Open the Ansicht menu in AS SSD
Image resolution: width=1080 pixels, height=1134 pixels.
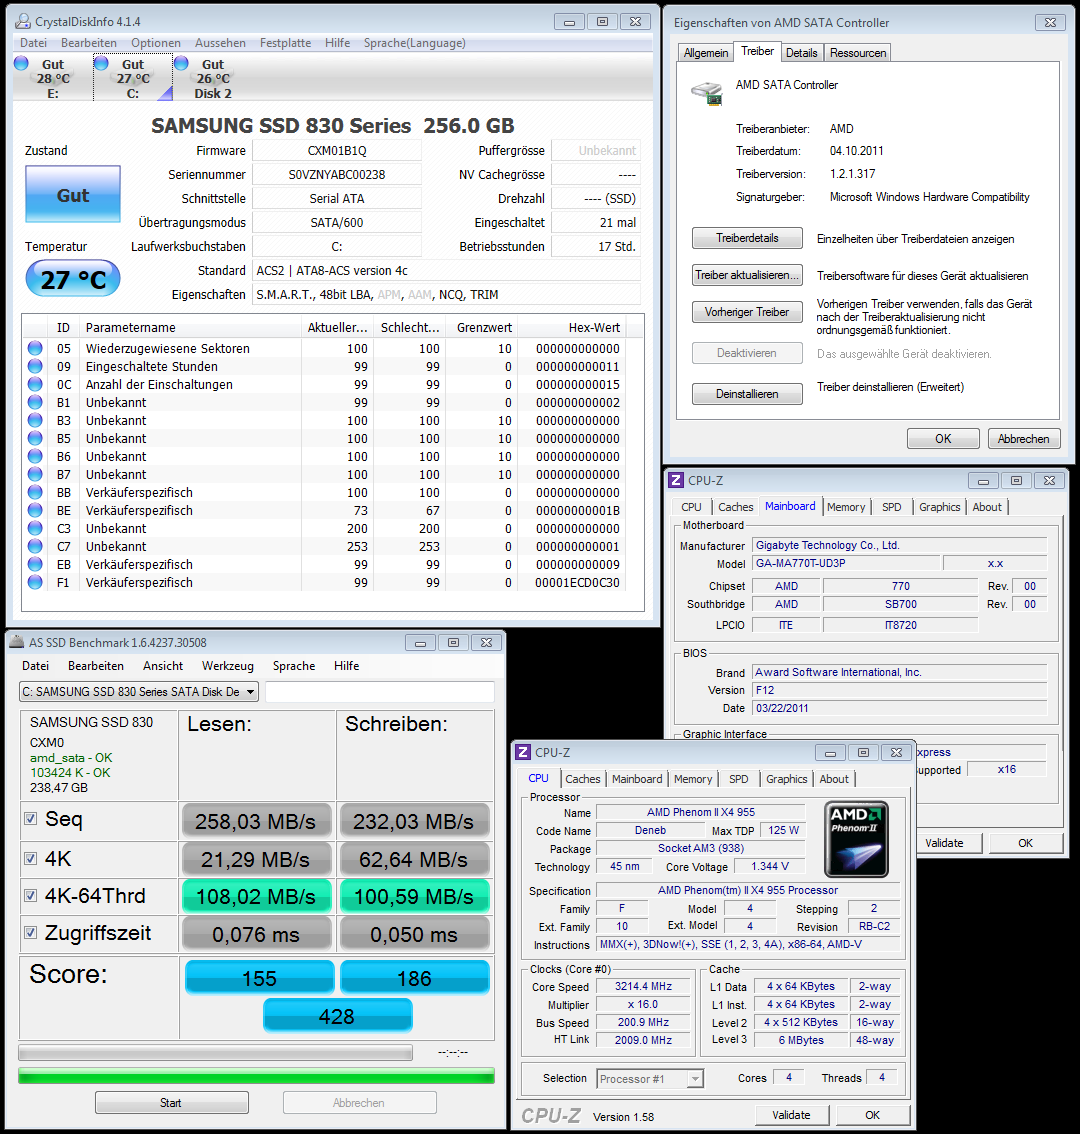coord(163,665)
